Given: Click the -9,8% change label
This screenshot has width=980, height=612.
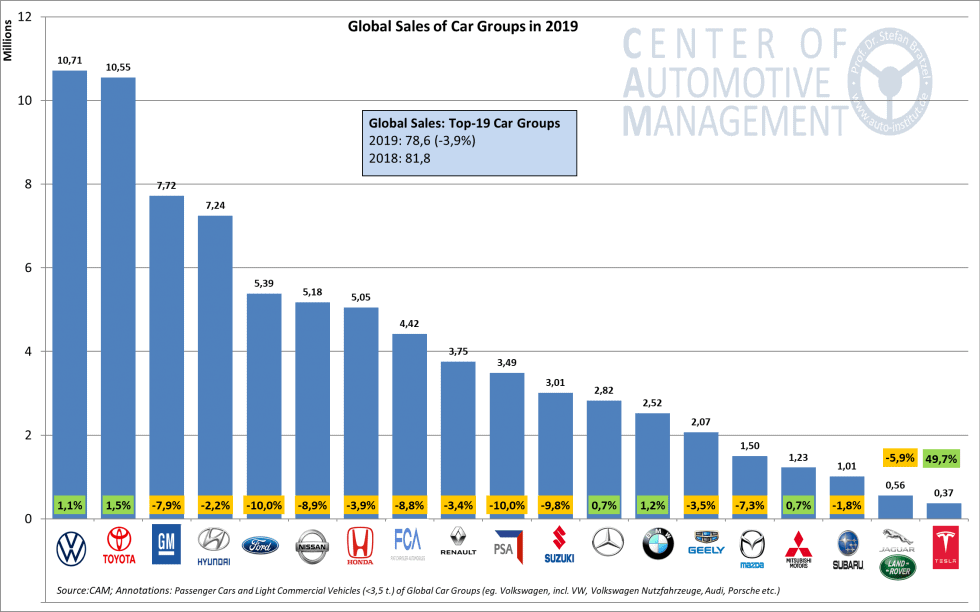Looking at the screenshot, I should click(x=556, y=505).
